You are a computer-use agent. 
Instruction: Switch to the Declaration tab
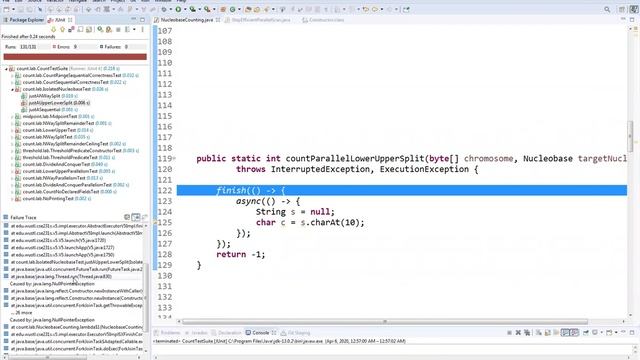pos(227,333)
